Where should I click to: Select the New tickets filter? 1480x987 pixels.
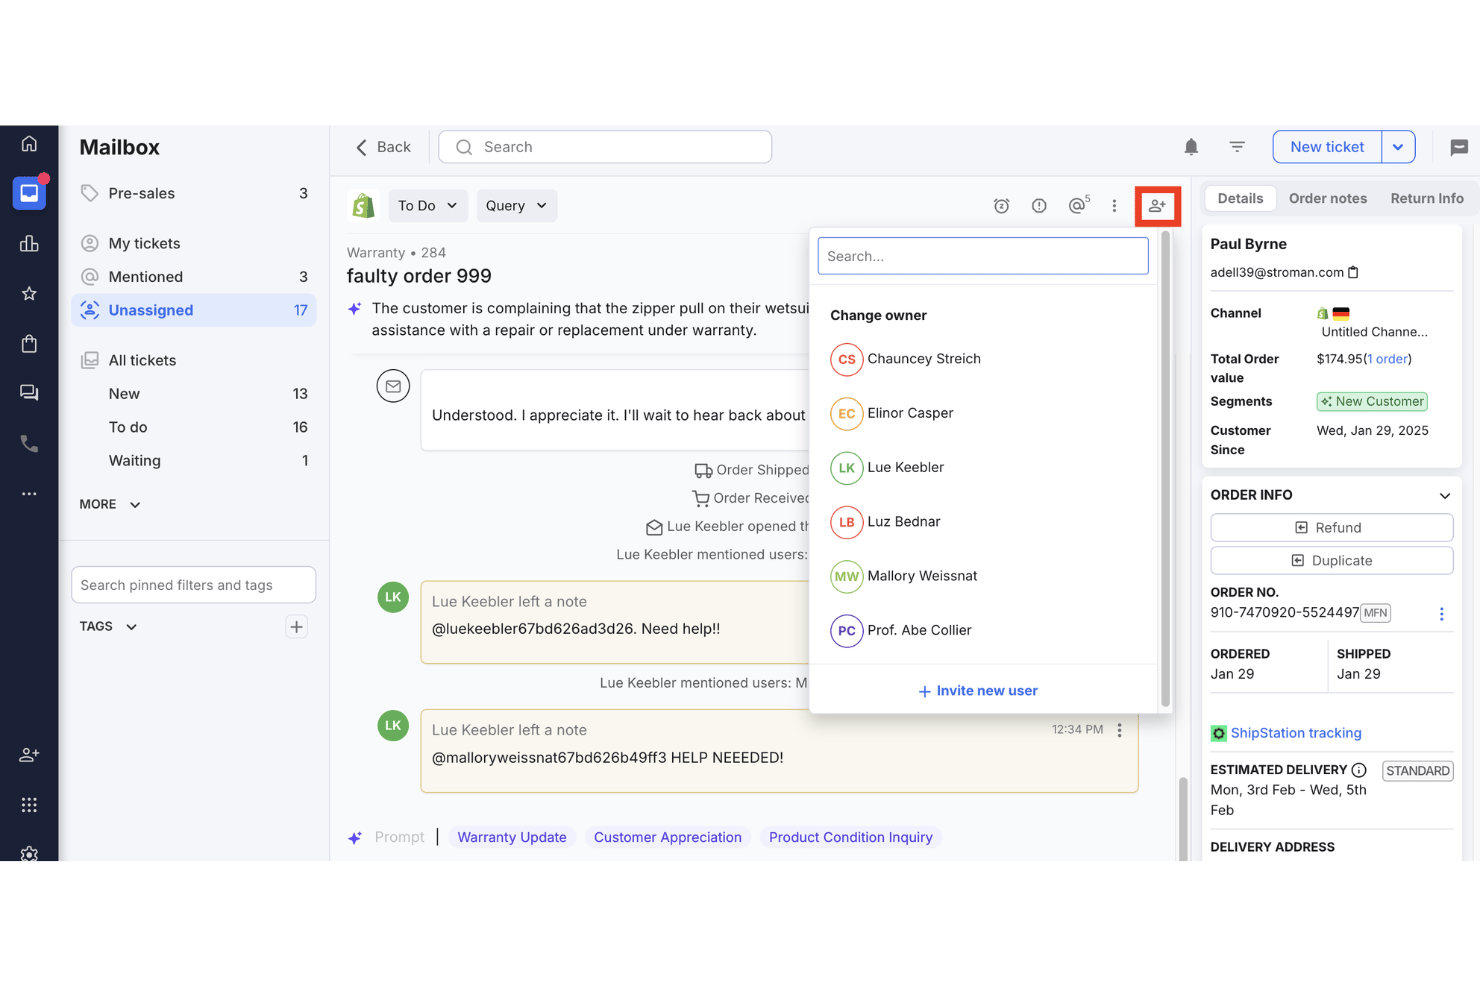[x=194, y=394]
